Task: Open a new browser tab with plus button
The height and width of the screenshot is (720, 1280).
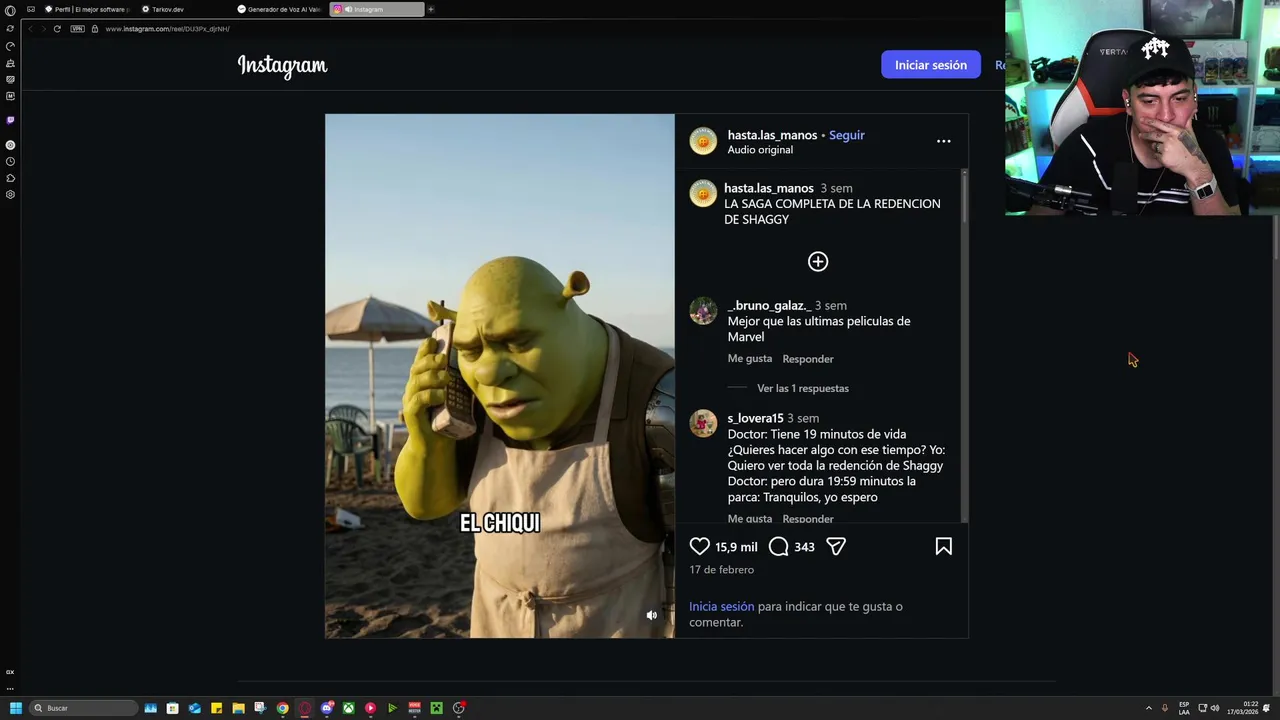Action: [431, 9]
